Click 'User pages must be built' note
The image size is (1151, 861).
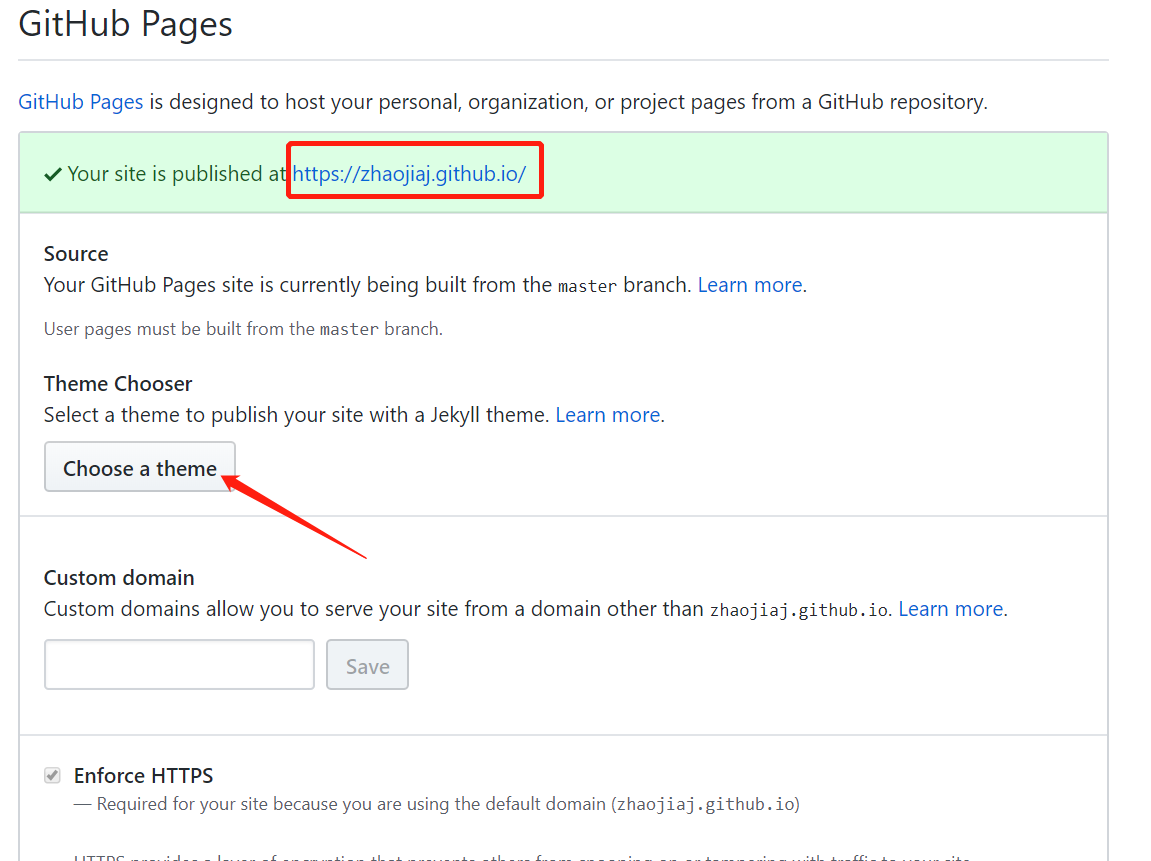pyautogui.click(x=243, y=329)
